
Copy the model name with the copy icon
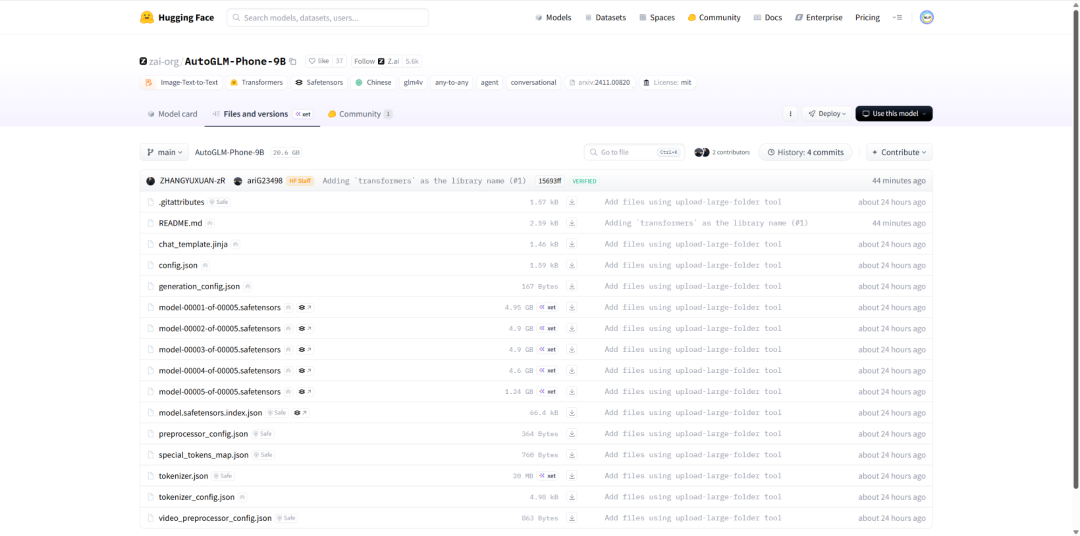(x=293, y=61)
